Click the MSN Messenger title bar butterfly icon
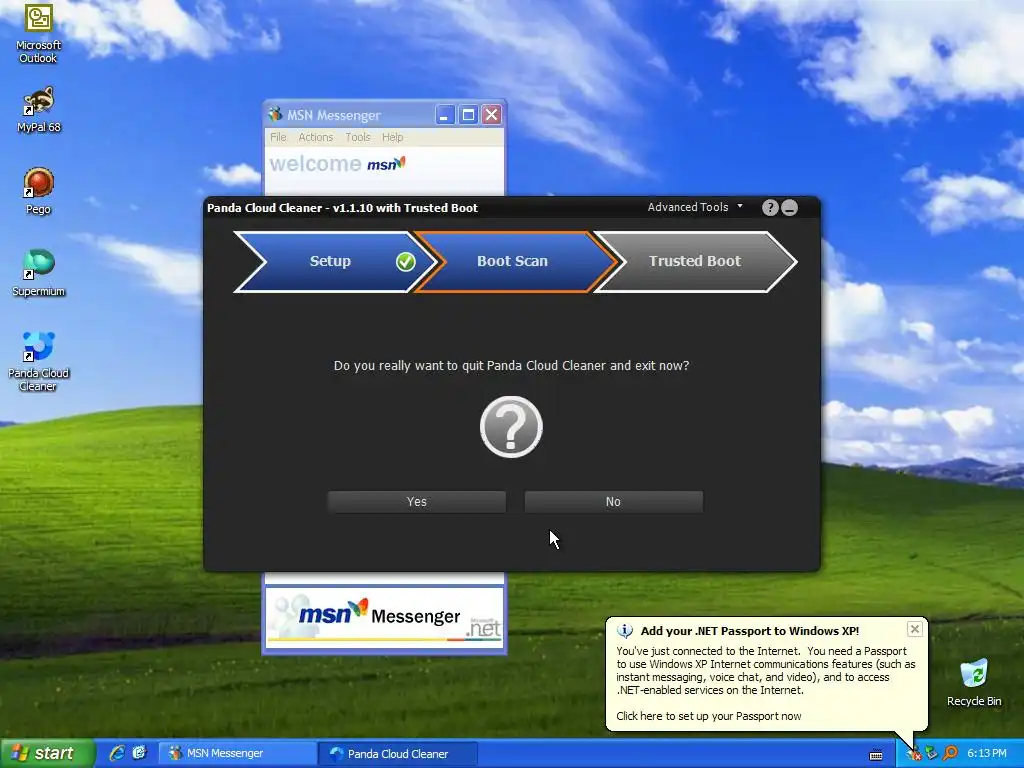Viewport: 1024px width, 768px height. click(x=275, y=114)
